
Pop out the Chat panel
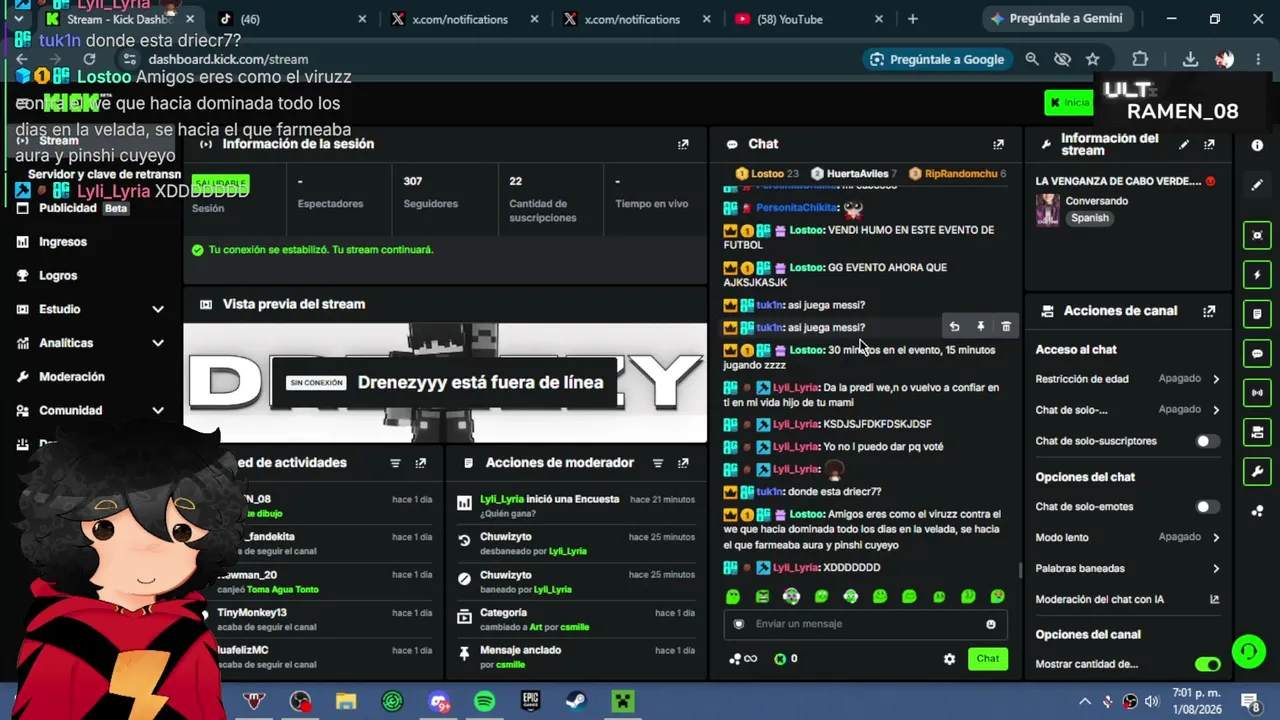click(998, 144)
